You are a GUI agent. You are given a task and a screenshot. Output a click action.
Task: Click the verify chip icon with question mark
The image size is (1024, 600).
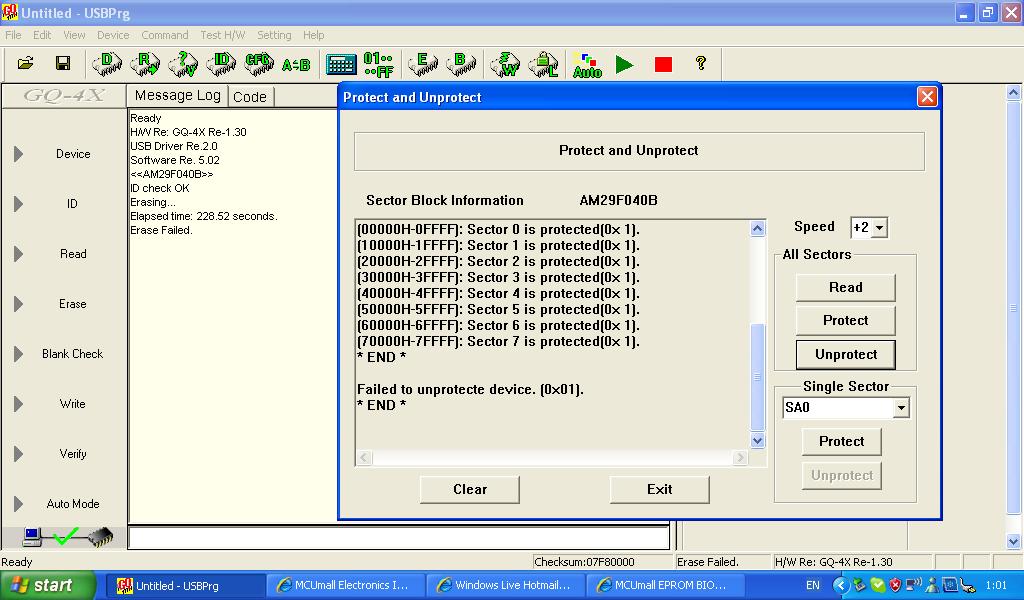click(x=183, y=63)
